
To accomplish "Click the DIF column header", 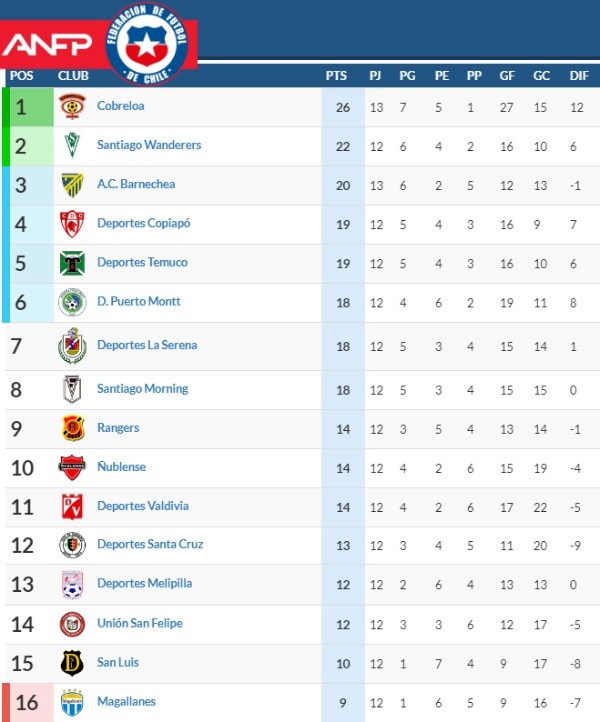I will pyautogui.click(x=579, y=76).
